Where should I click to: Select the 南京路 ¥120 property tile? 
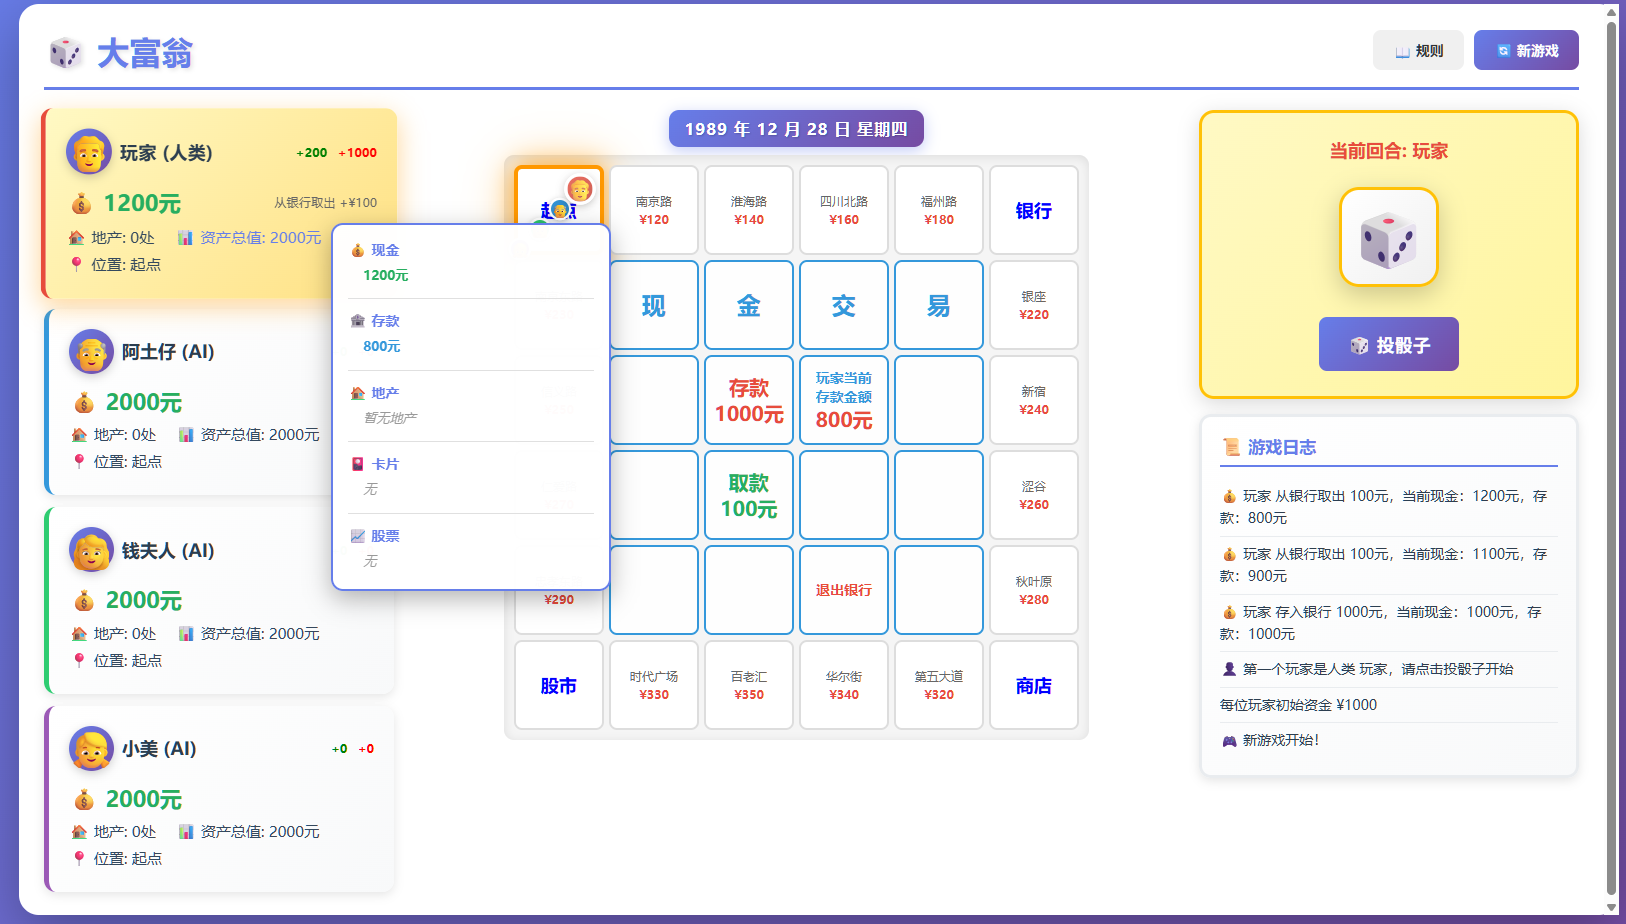pyautogui.click(x=653, y=210)
